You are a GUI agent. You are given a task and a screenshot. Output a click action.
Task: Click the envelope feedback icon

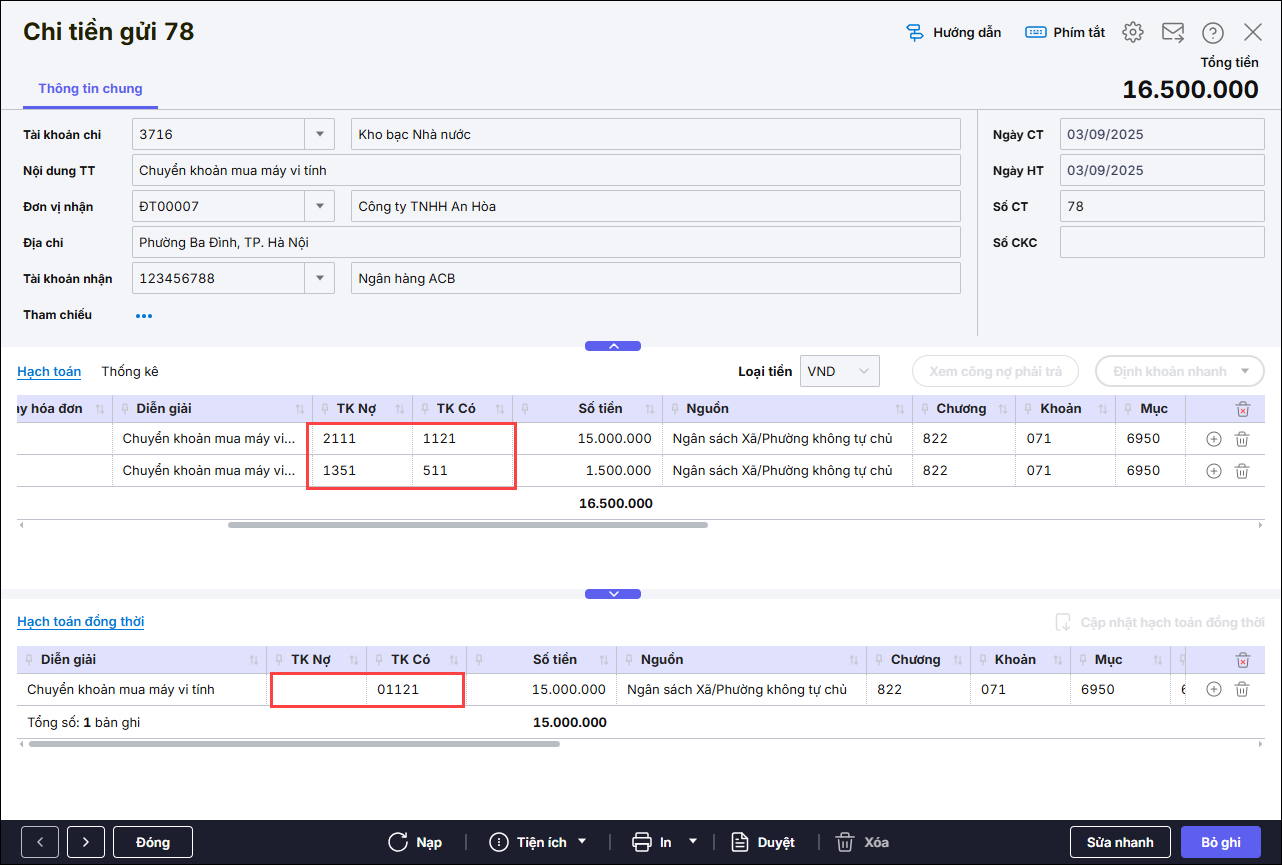pyautogui.click(x=1172, y=32)
